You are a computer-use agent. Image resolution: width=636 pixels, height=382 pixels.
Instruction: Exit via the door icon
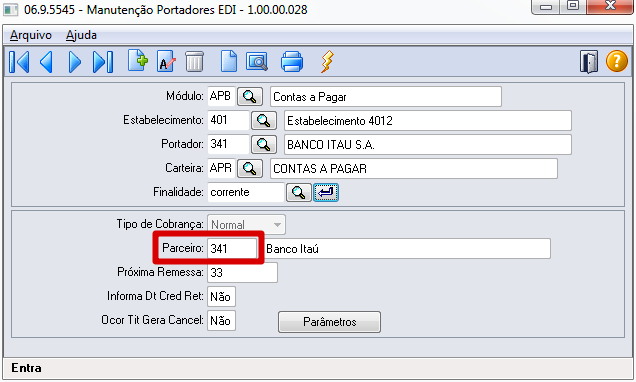(x=589, y=62)
